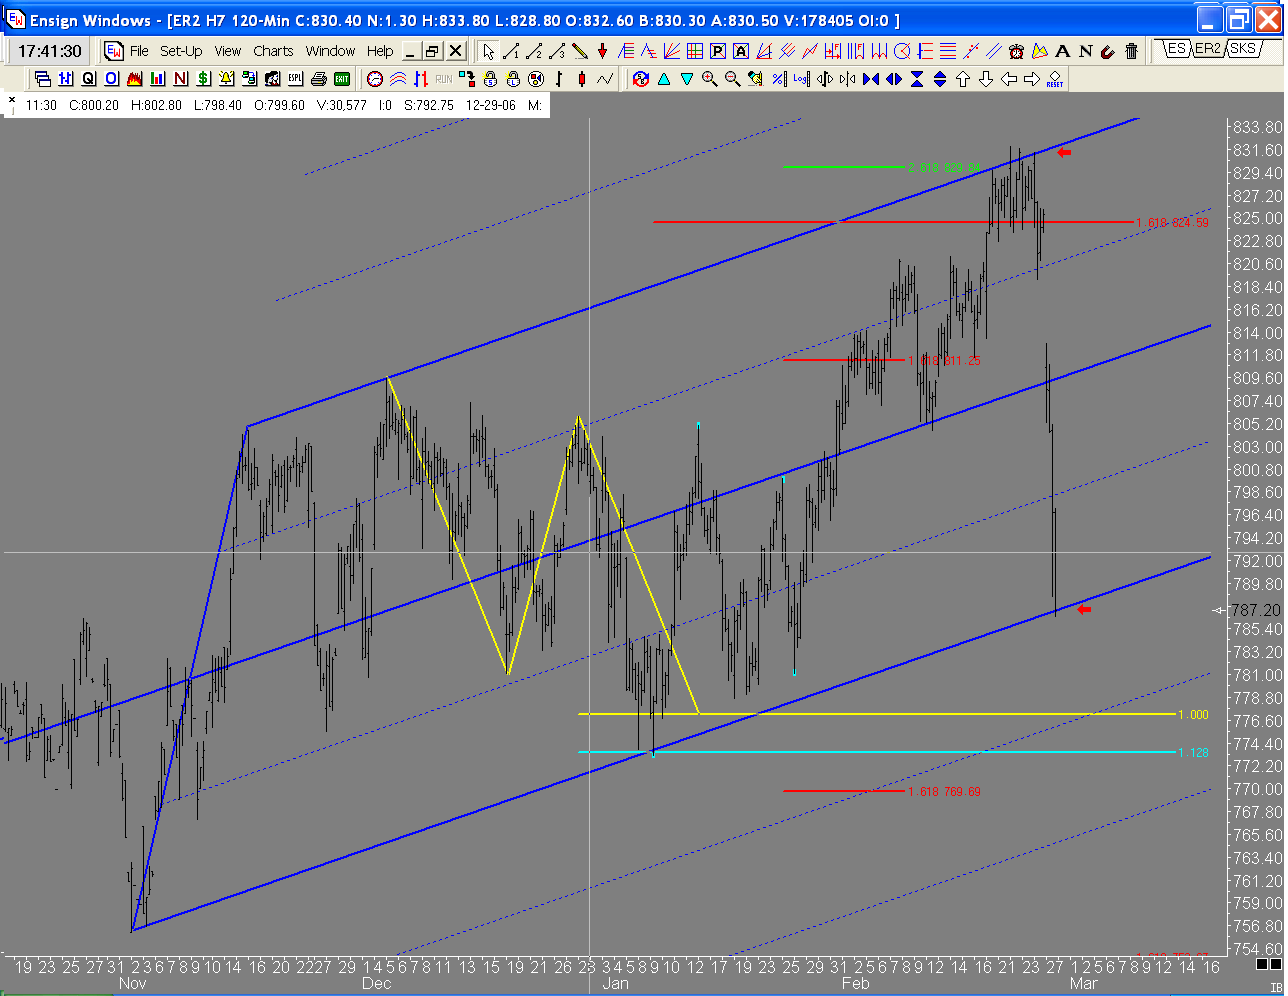Click the green EXIT icon

pyautogui.click(x=342, y=79)
